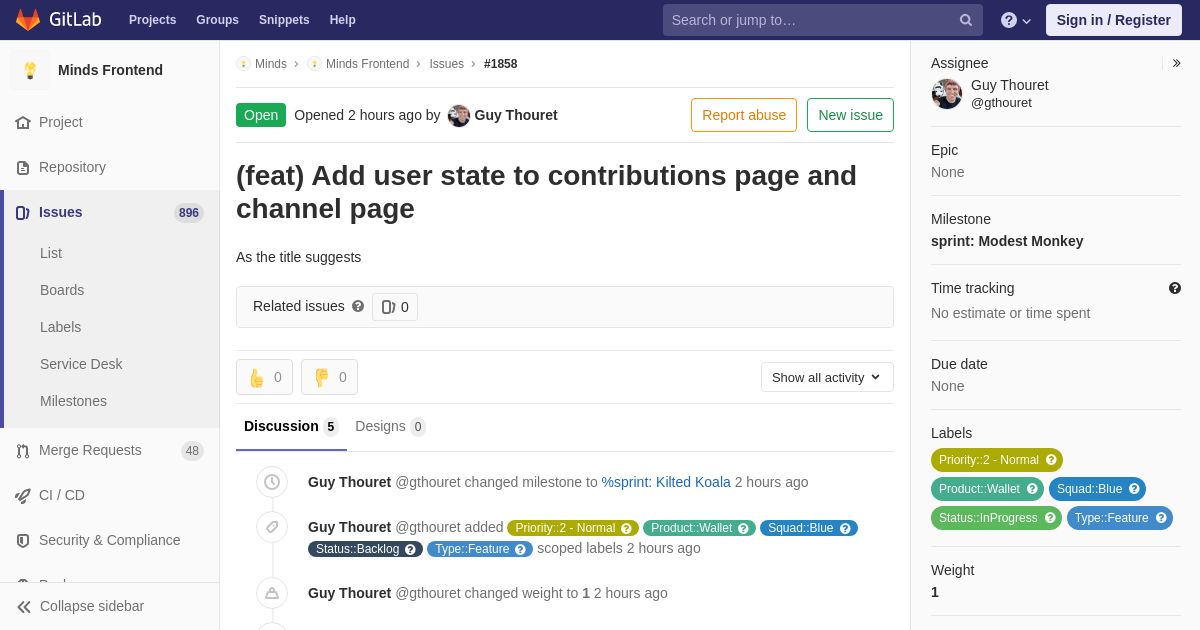Switch to the Discussion tab
1200x630 pixels.
pos(291,427)
